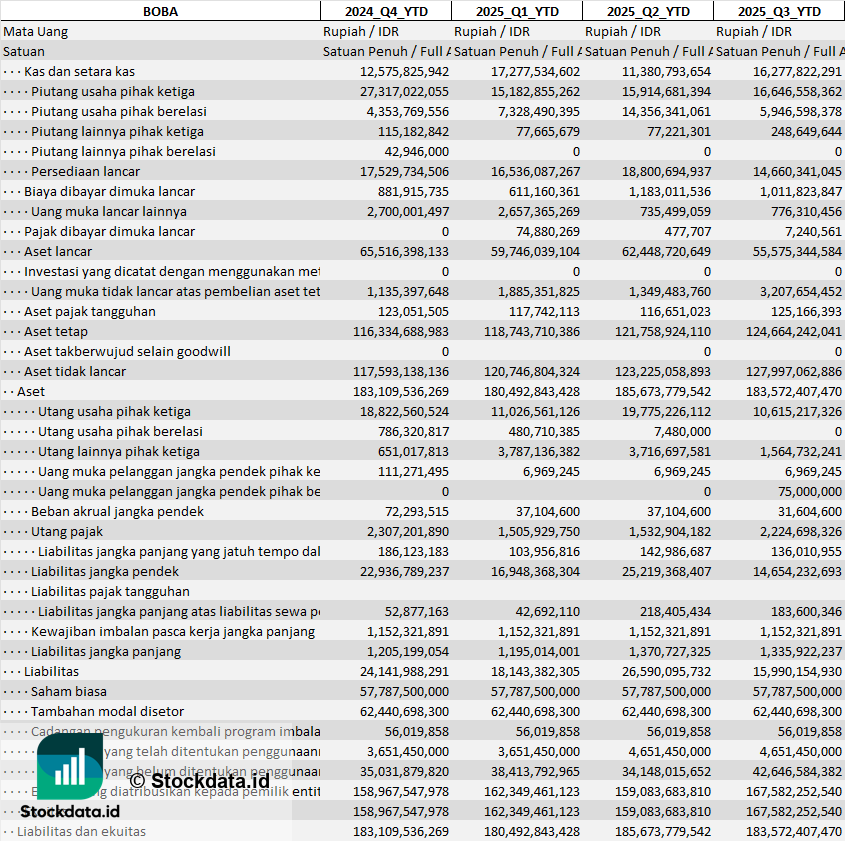Select the Utang pajak row label
Image resolution: width=845 pixels, height=841 pixels.
tap(66, 530)
